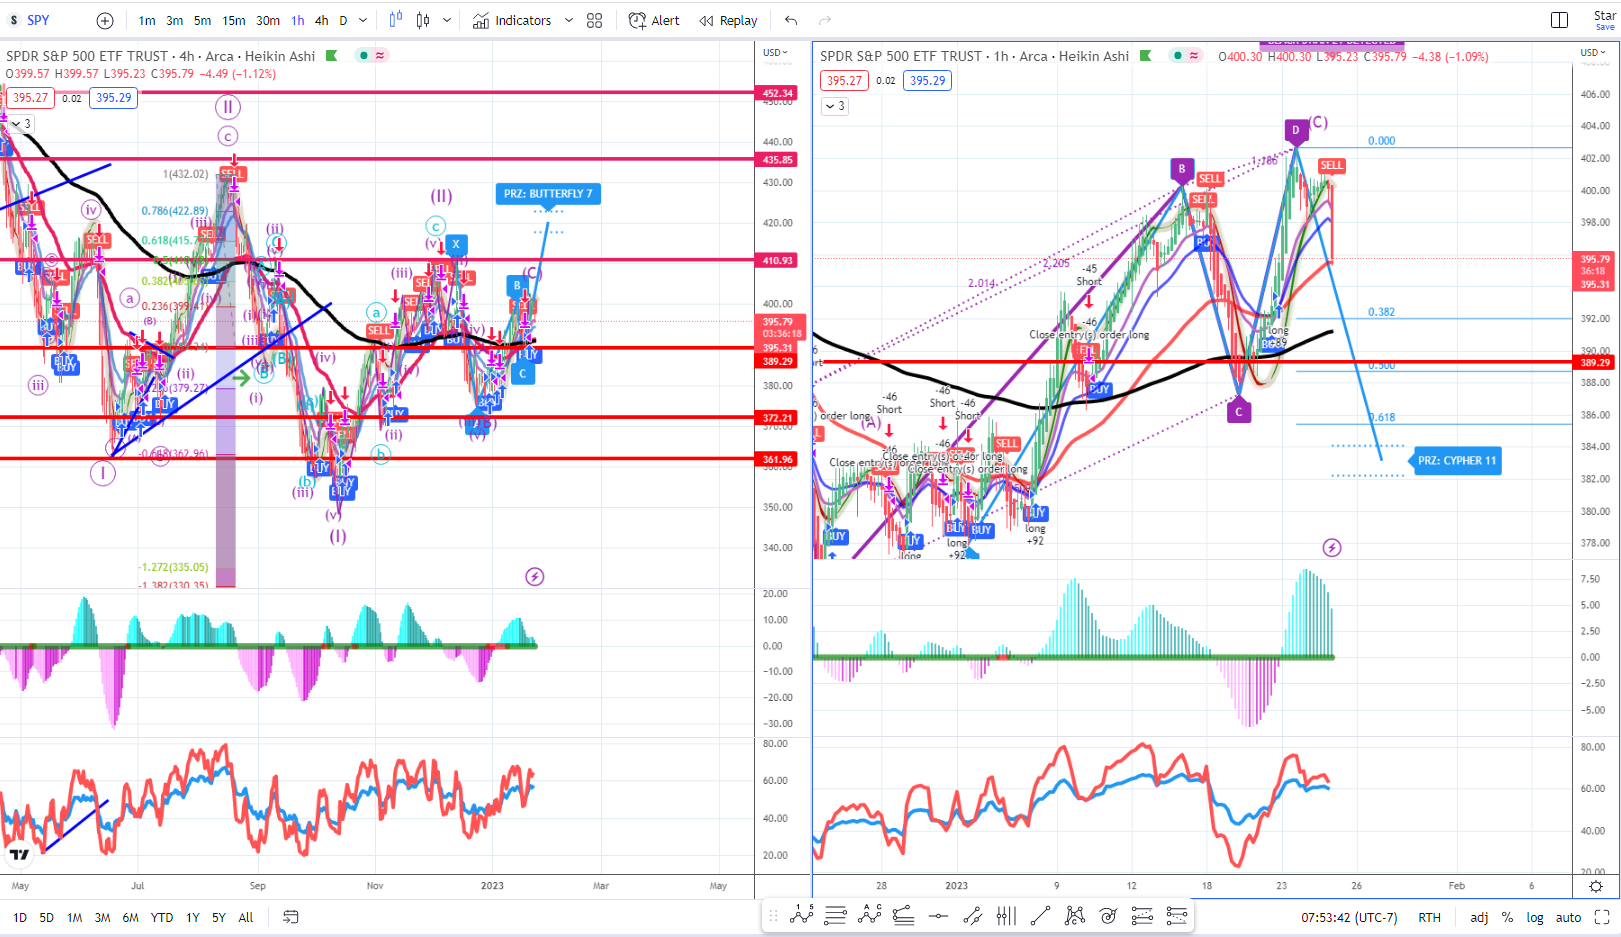Image resolution: width=1621 pixels, height=937 pixels.
Task: Select the XABCD pattern tool
Action: click(x=1075, y=915)
